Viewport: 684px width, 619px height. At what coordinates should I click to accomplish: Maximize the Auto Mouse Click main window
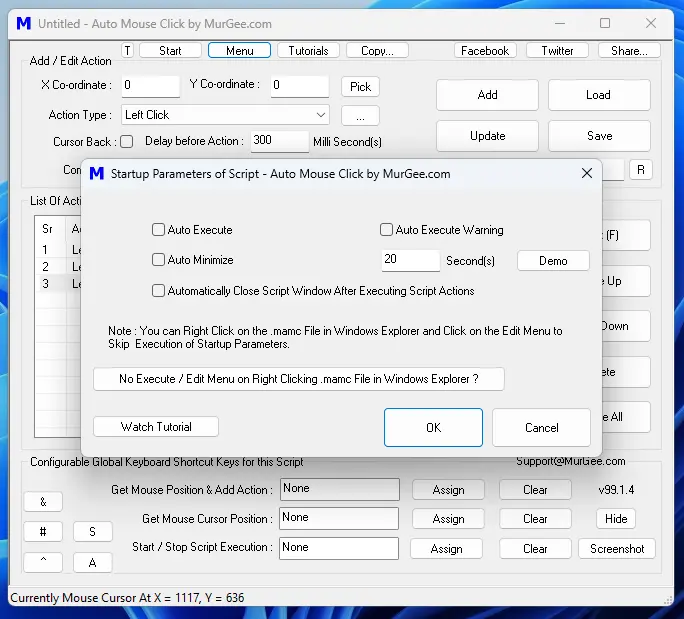(x=605, y=24)
